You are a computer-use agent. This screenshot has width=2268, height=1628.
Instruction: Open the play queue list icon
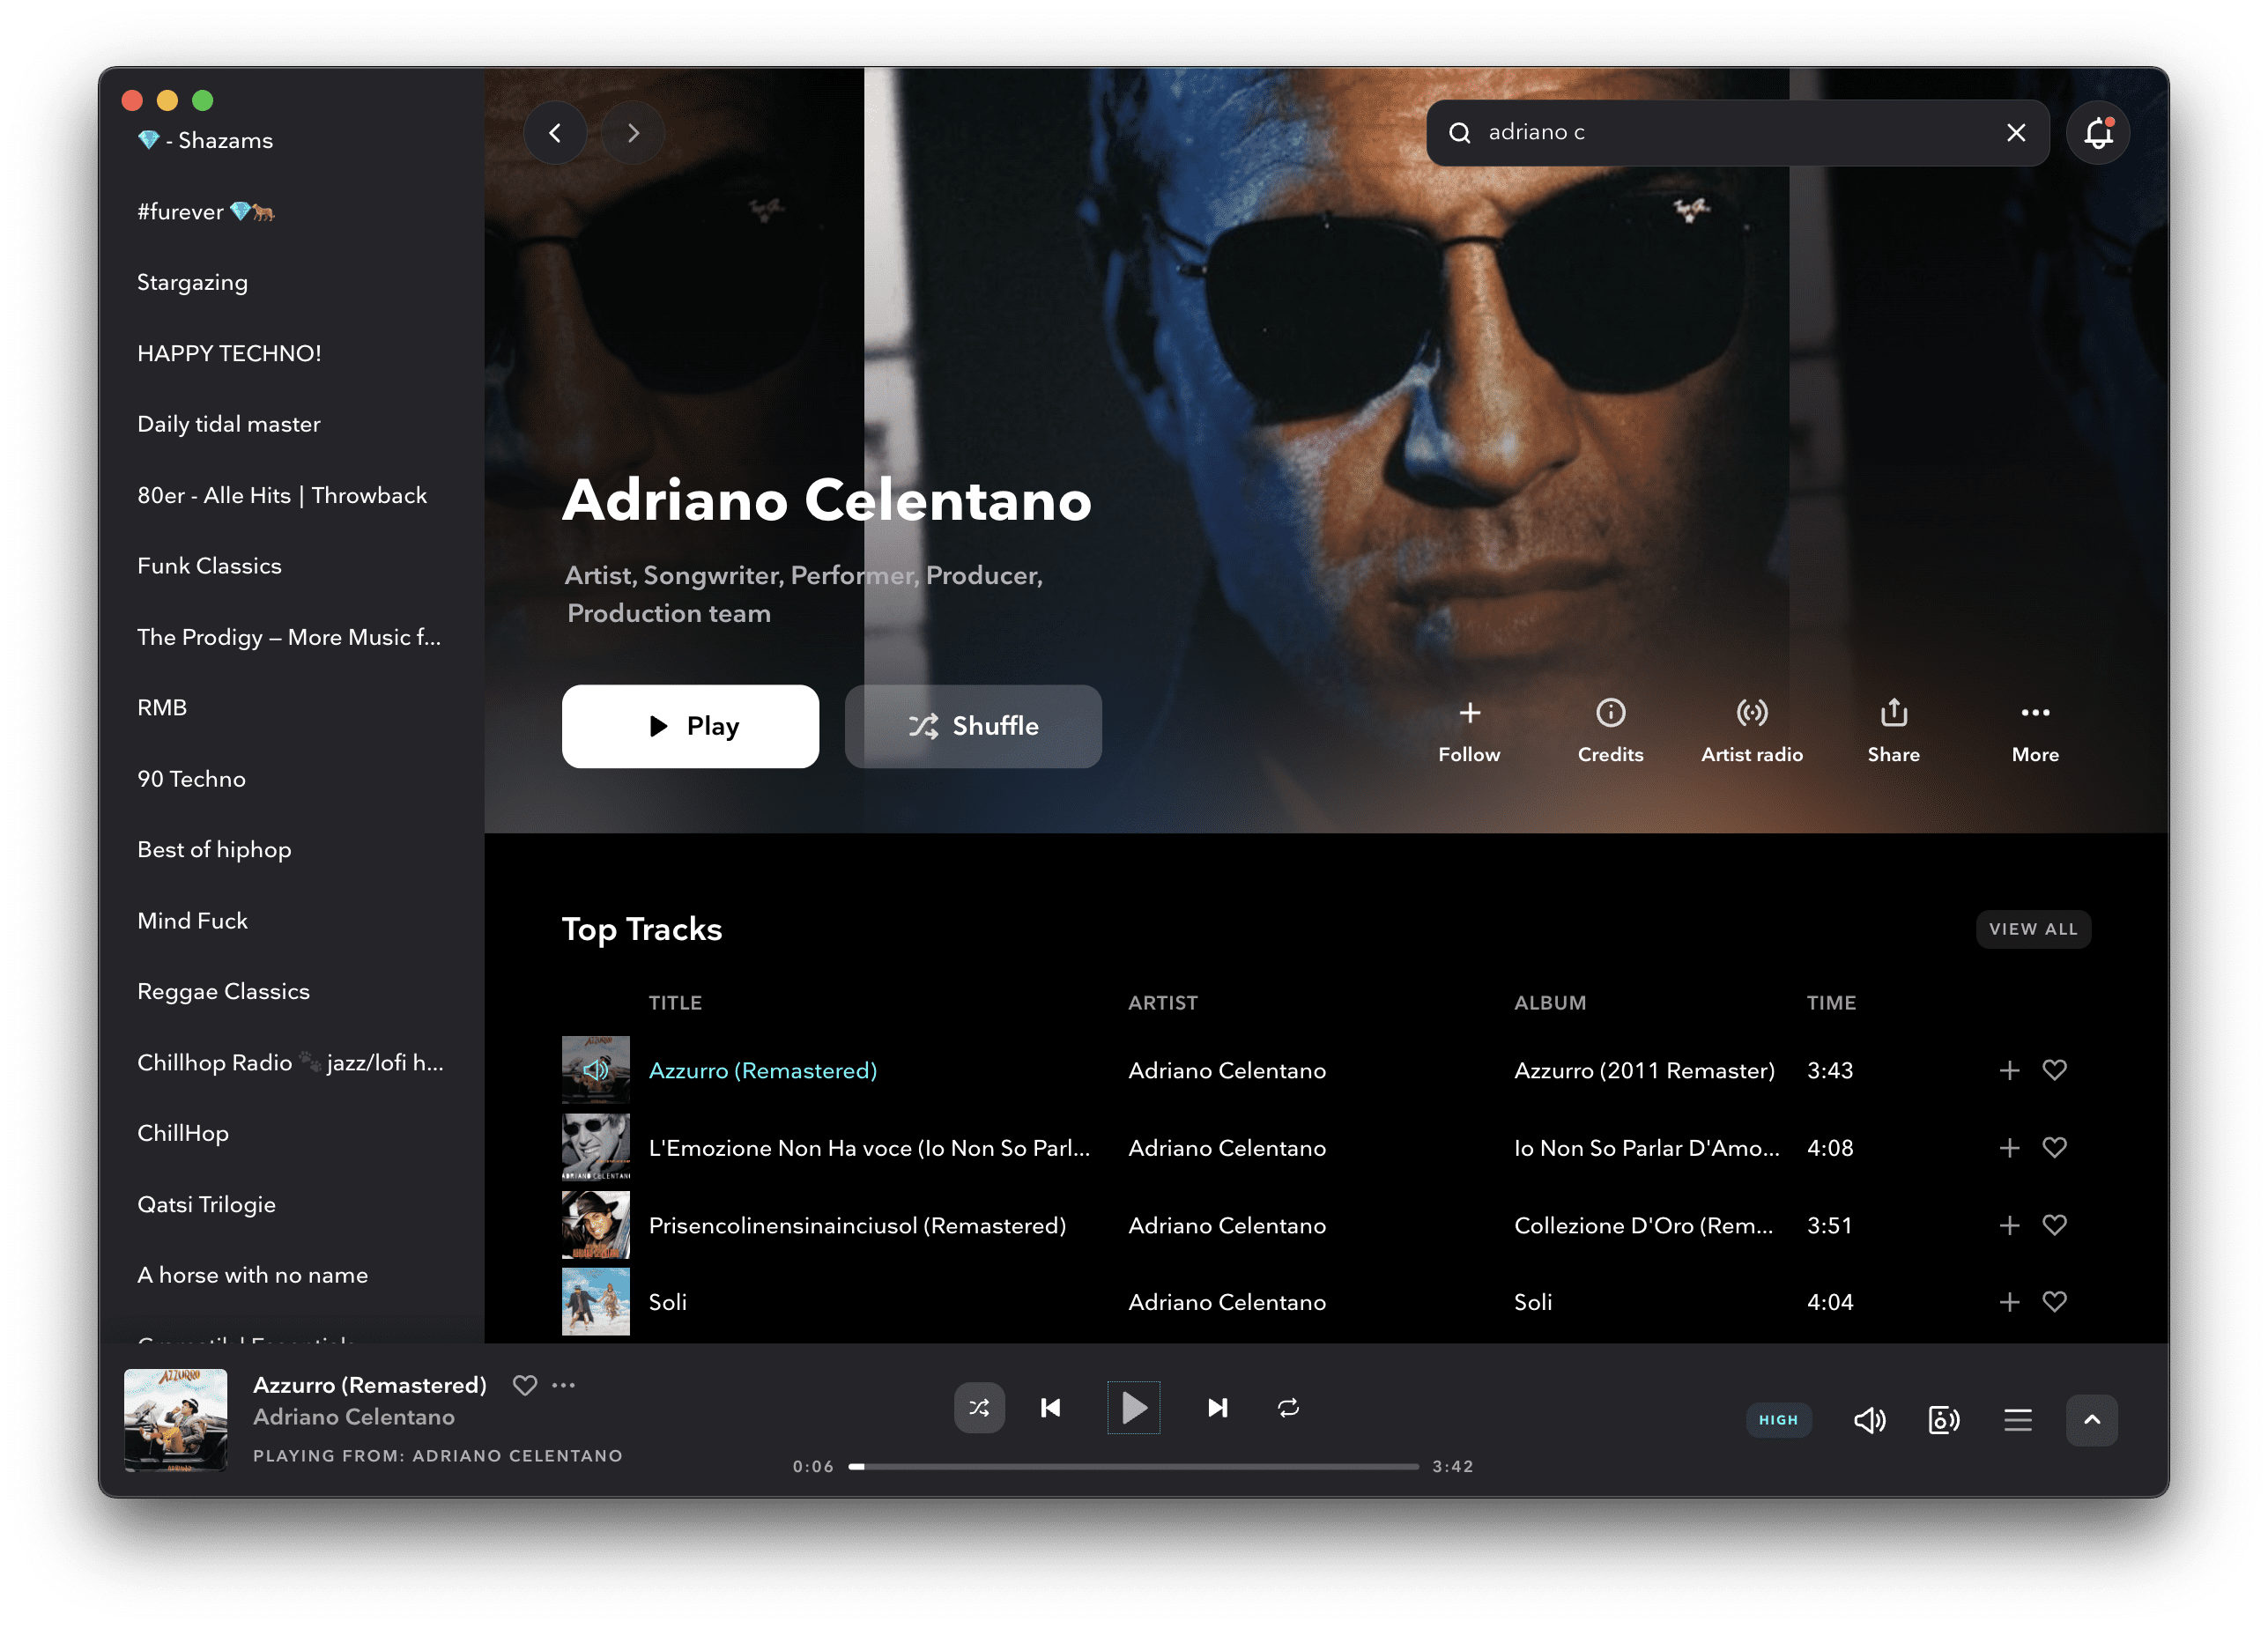coord(2017,1419)
